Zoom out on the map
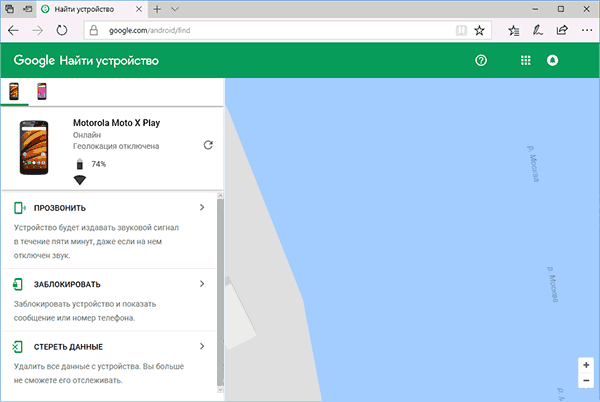The image size is (600, 402). pyautogui.click(x=585, y=381)
